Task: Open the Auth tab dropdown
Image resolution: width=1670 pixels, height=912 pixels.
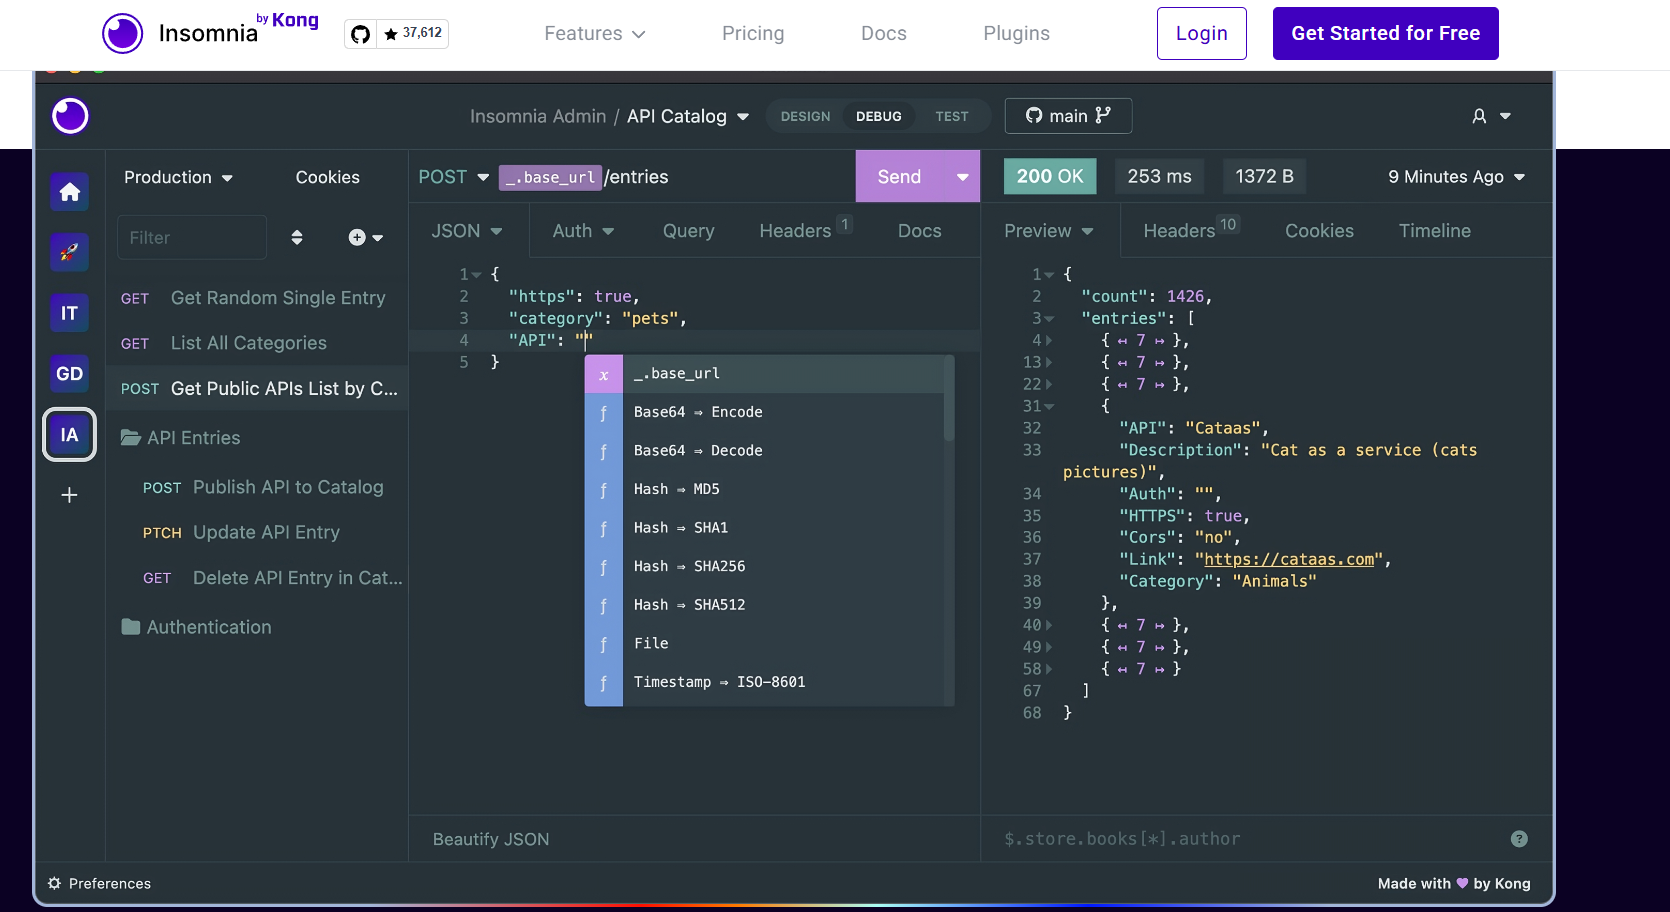Action: 583,231
